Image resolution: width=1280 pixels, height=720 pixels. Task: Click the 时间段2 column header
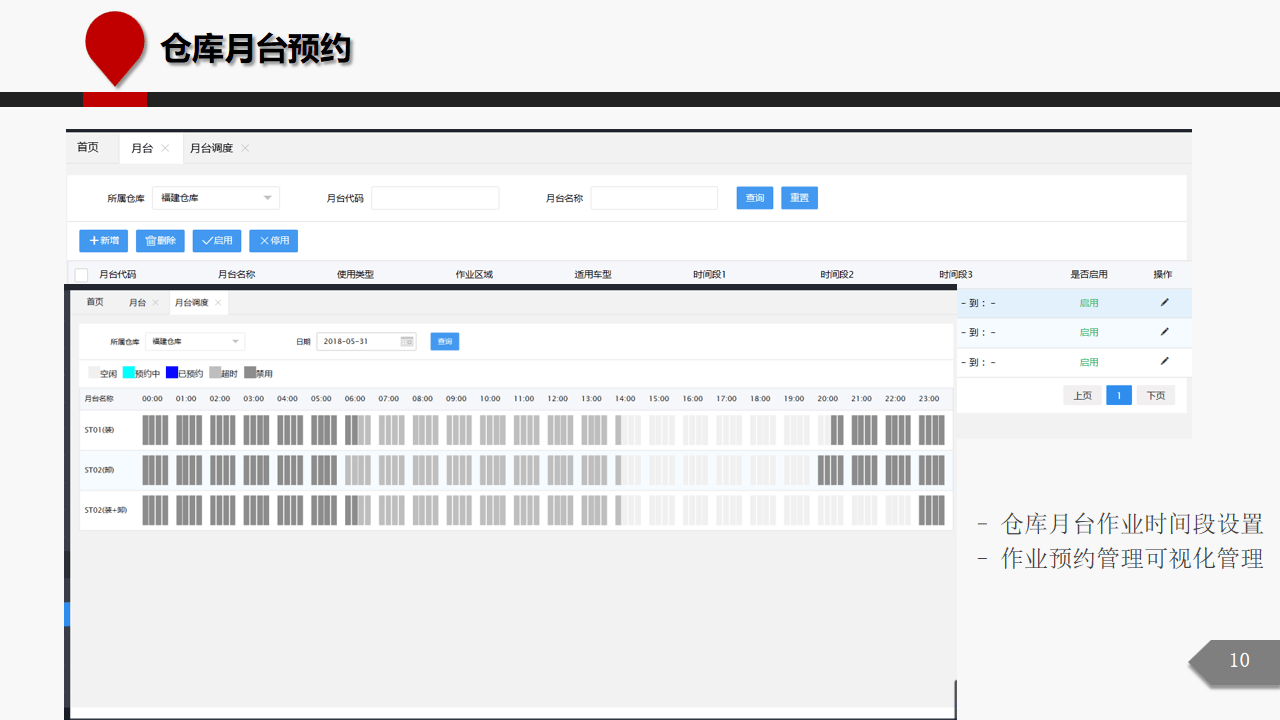(x=837, y=274)
